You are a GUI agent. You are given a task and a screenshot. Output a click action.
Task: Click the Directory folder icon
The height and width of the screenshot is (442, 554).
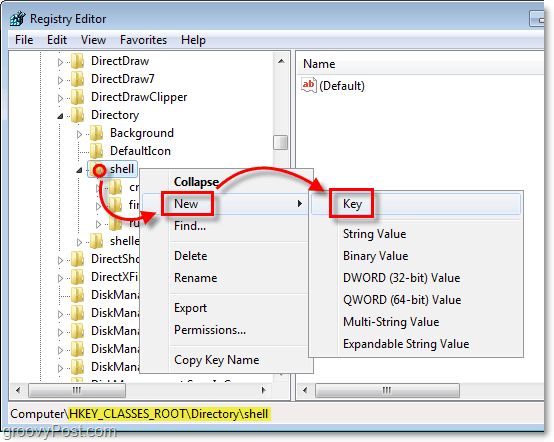tap(77, 115)
